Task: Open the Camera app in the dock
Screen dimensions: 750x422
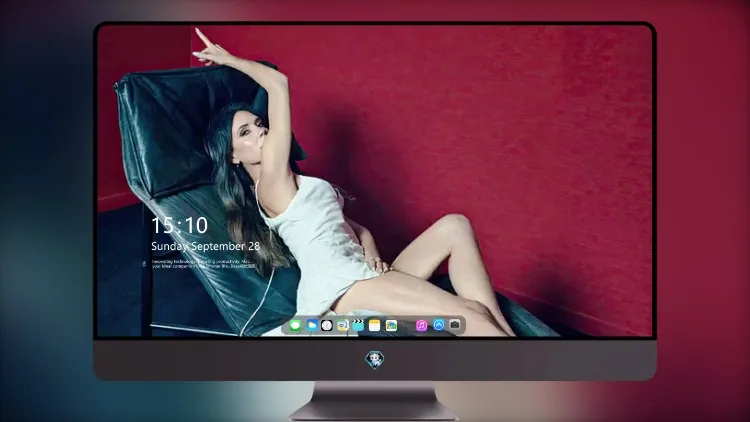Action: [x=455, y=325]
